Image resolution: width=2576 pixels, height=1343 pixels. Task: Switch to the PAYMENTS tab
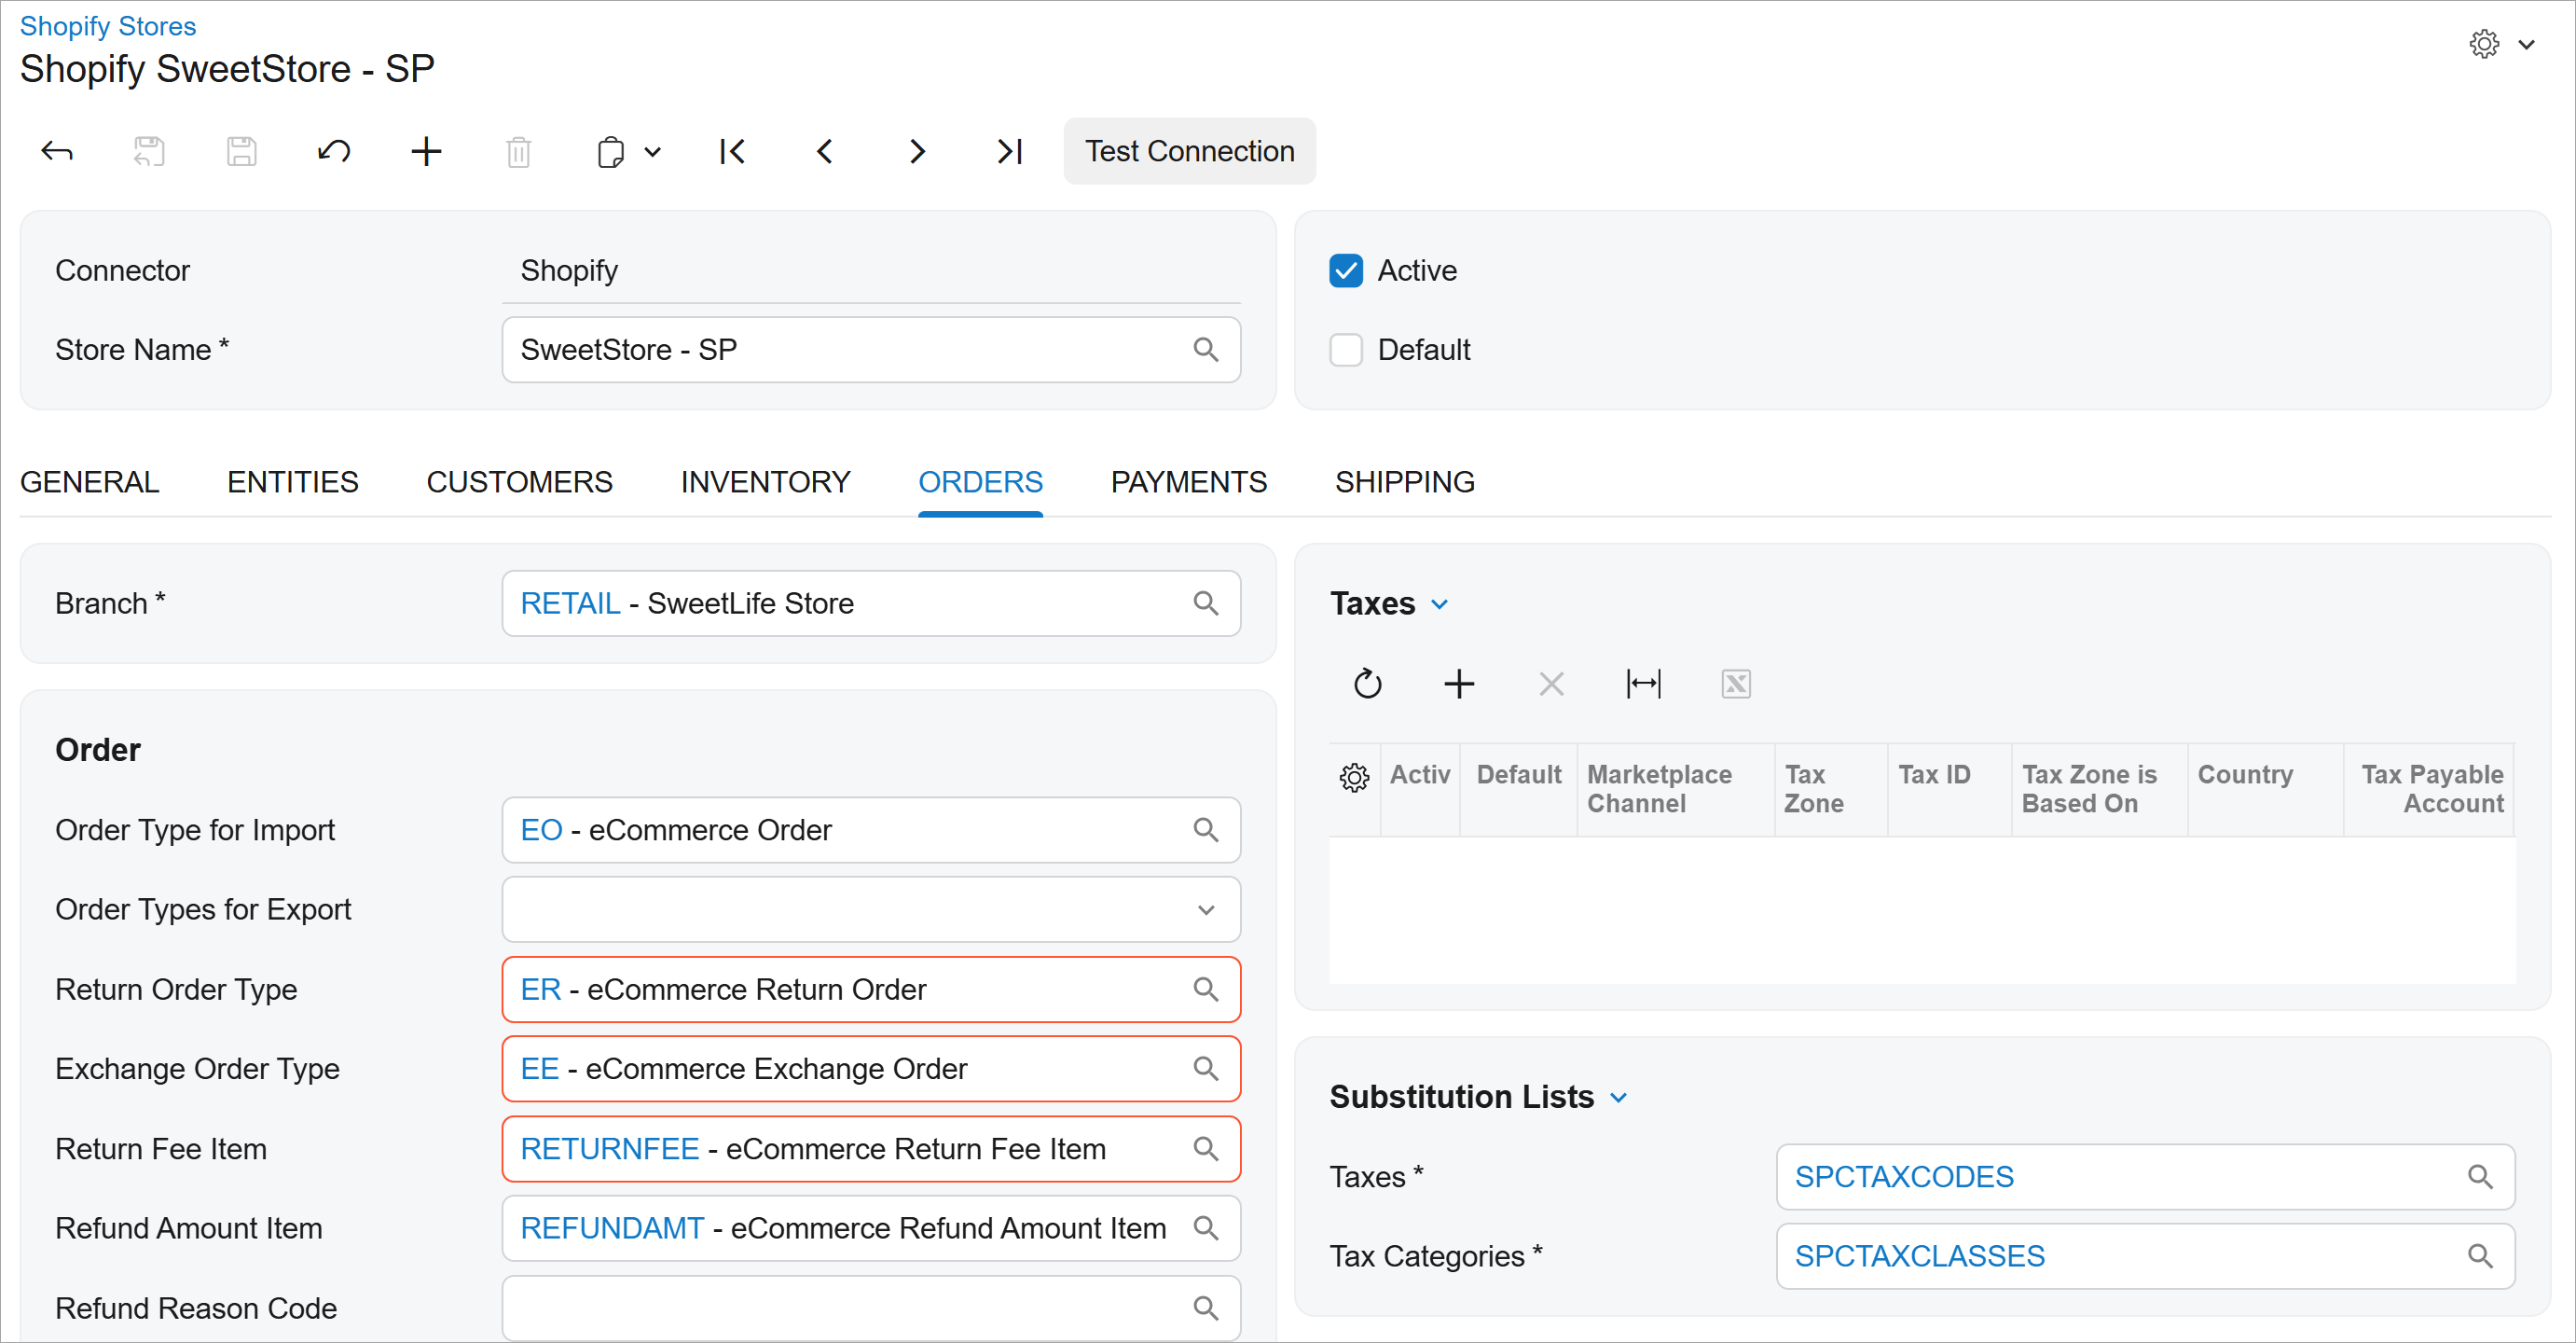coord(1188,482)
